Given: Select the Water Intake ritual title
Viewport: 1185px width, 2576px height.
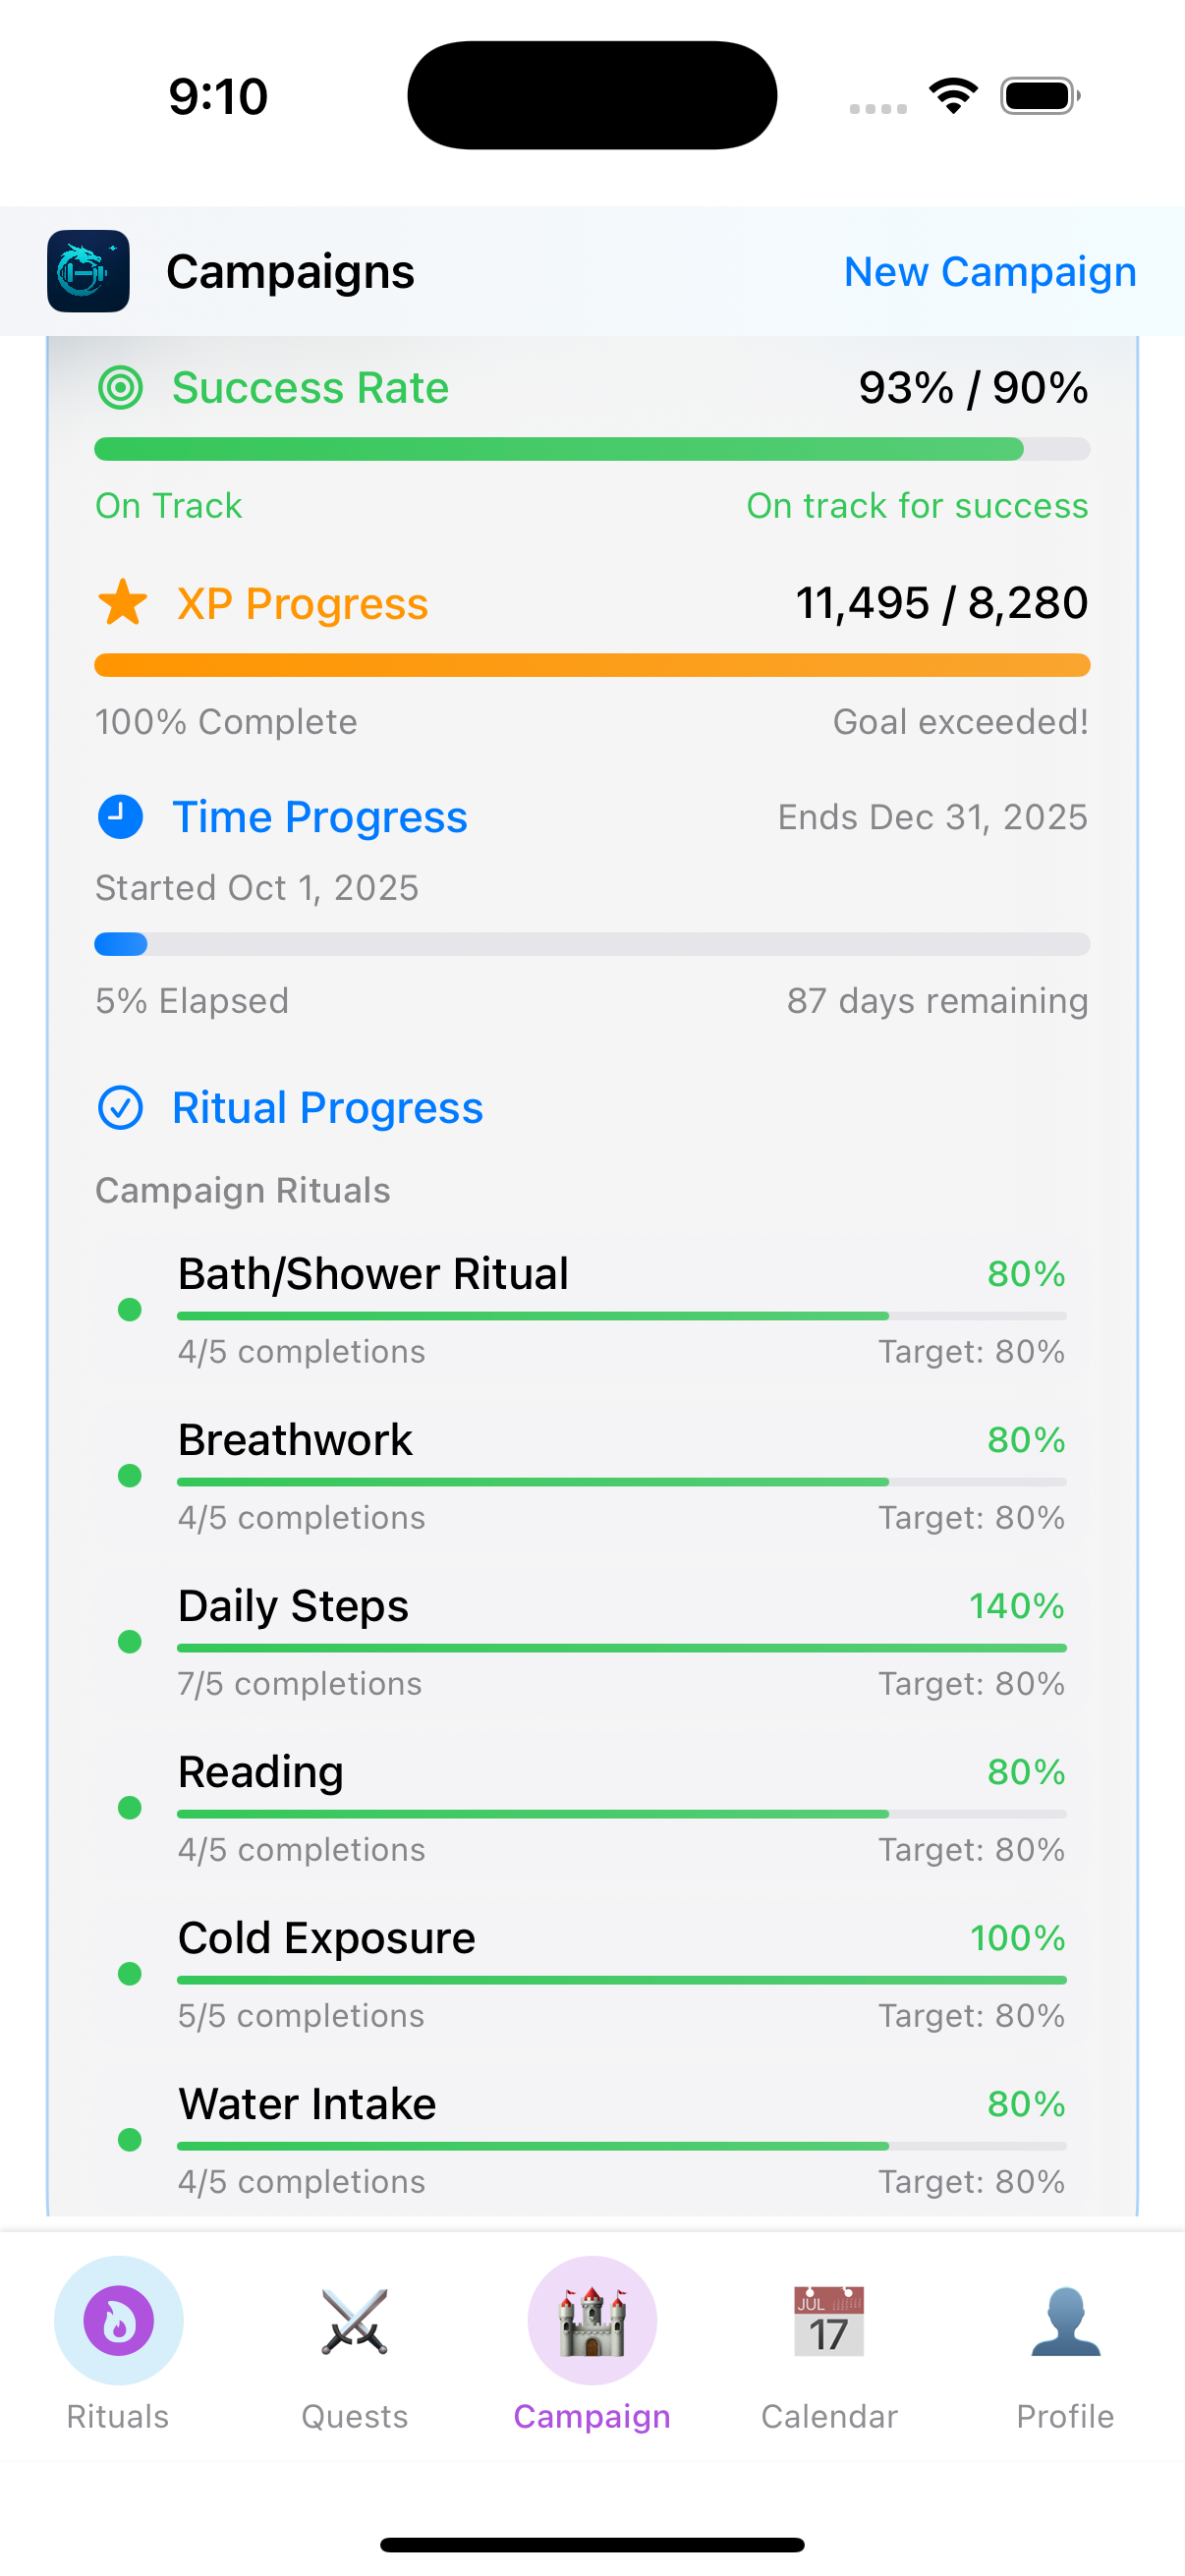Looking at the screenshot, I should (307, 2105).
